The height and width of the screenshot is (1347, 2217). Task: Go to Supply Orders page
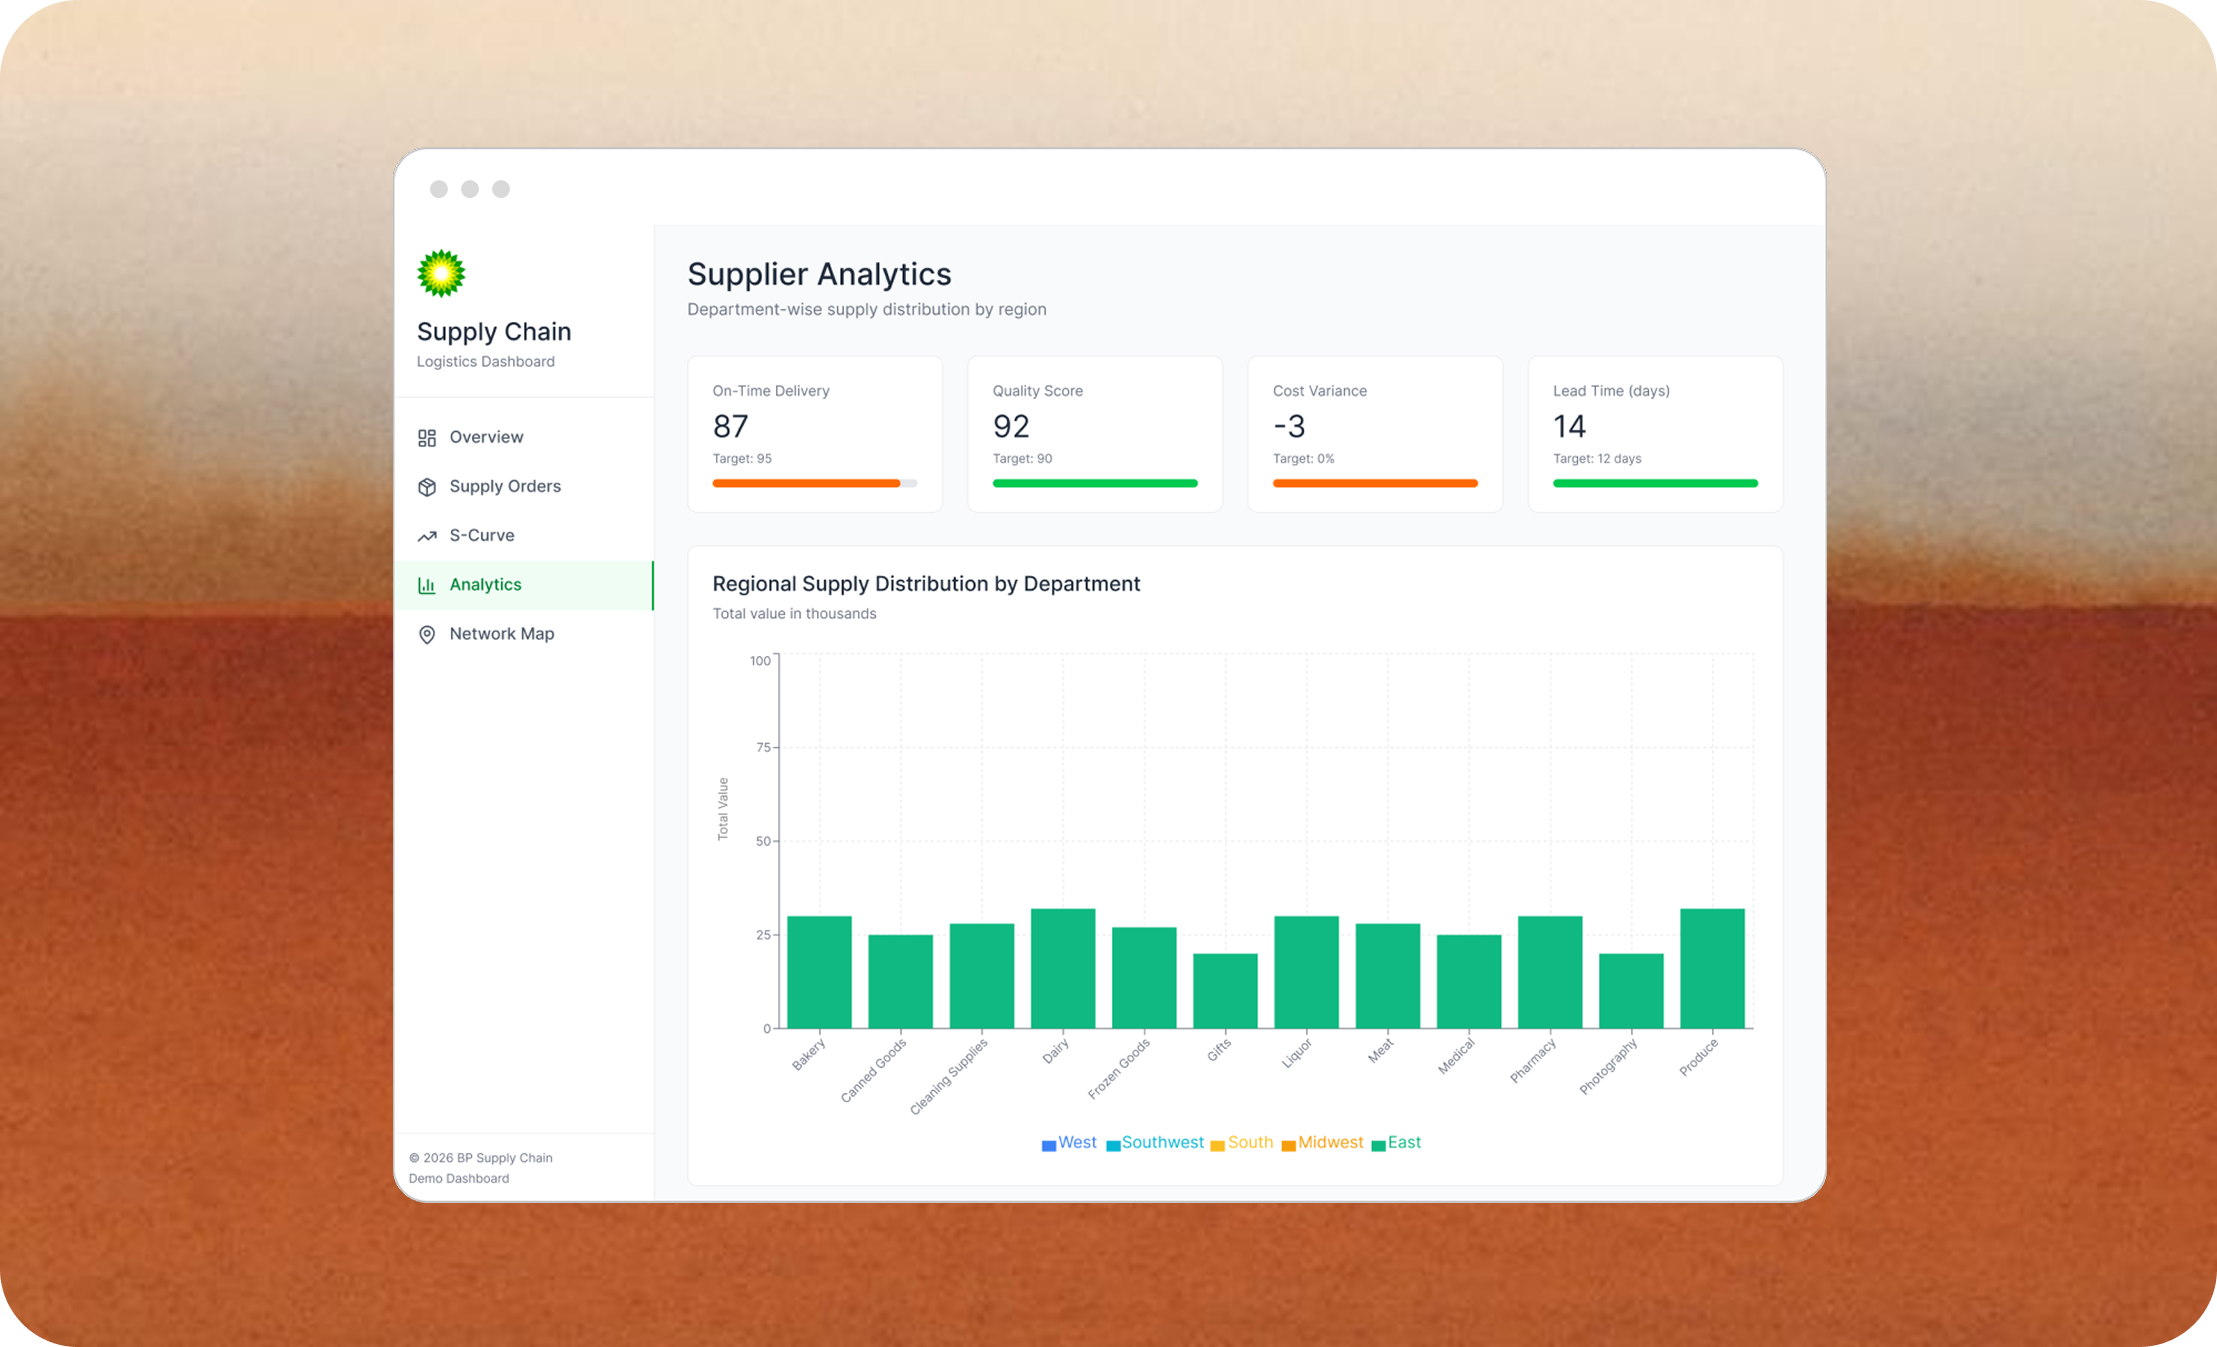(x=505, y=486)
